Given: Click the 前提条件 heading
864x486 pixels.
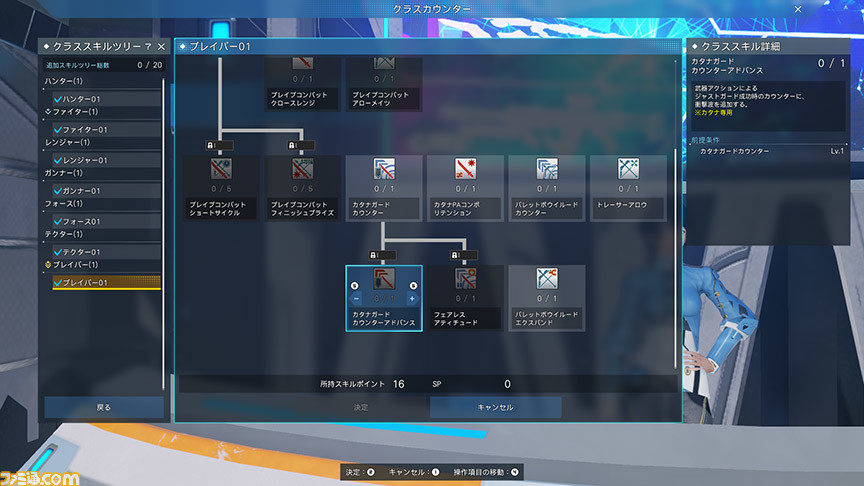Looking at the screenshot, I should [705, 140].
